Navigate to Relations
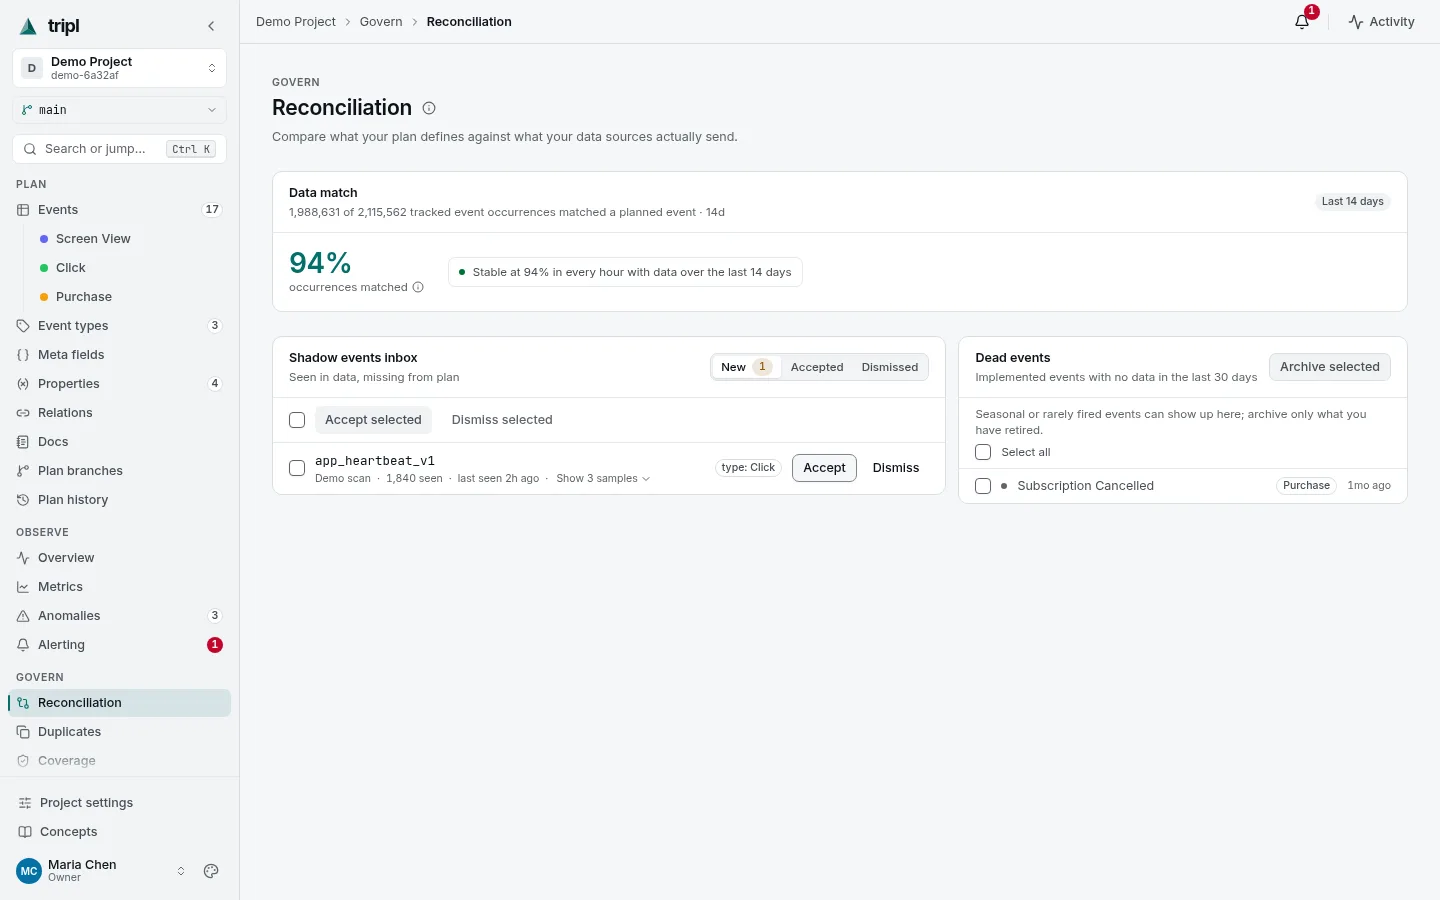Screen dimensions: 1440x900 click(120, 413)
